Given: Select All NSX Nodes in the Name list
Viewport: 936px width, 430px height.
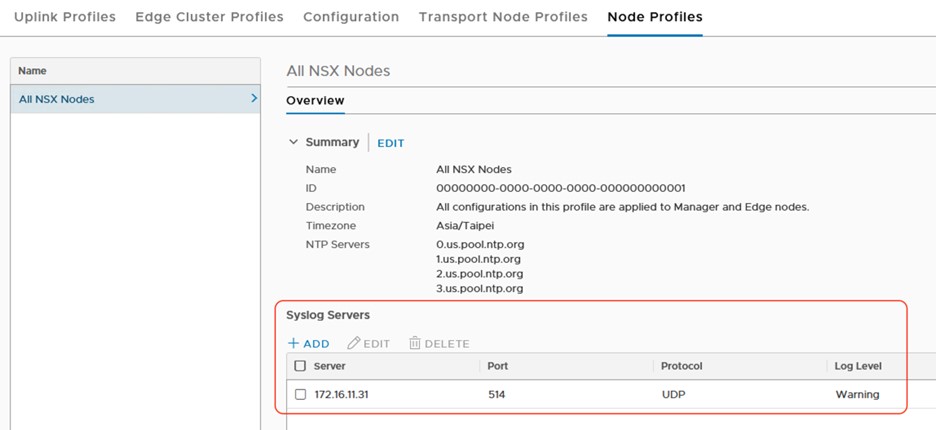Looking at the screenshot, I should 57,99.
